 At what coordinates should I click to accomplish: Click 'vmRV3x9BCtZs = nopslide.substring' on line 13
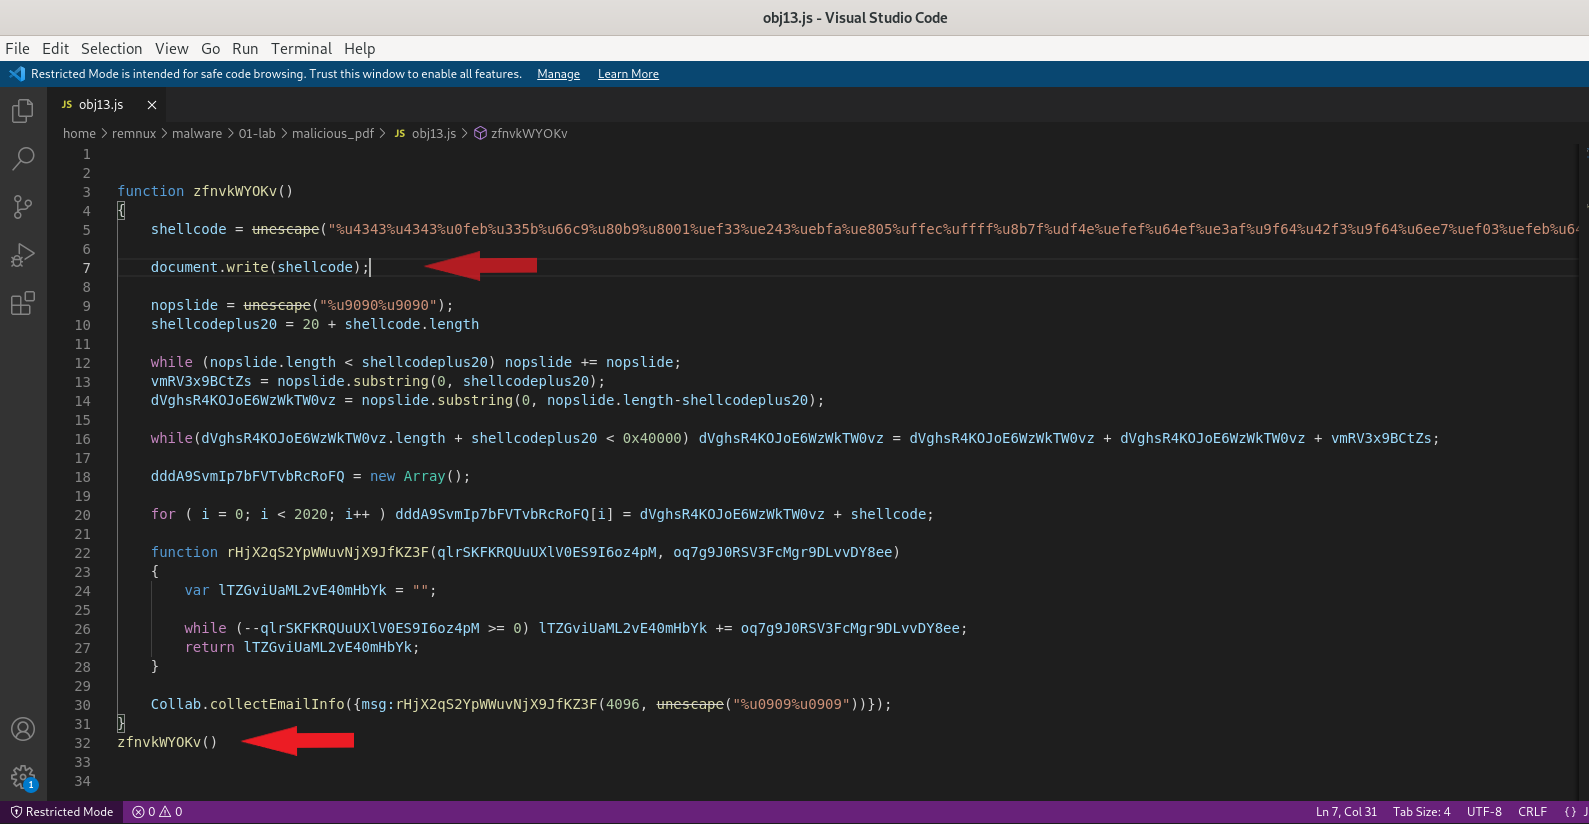[290, 381]
